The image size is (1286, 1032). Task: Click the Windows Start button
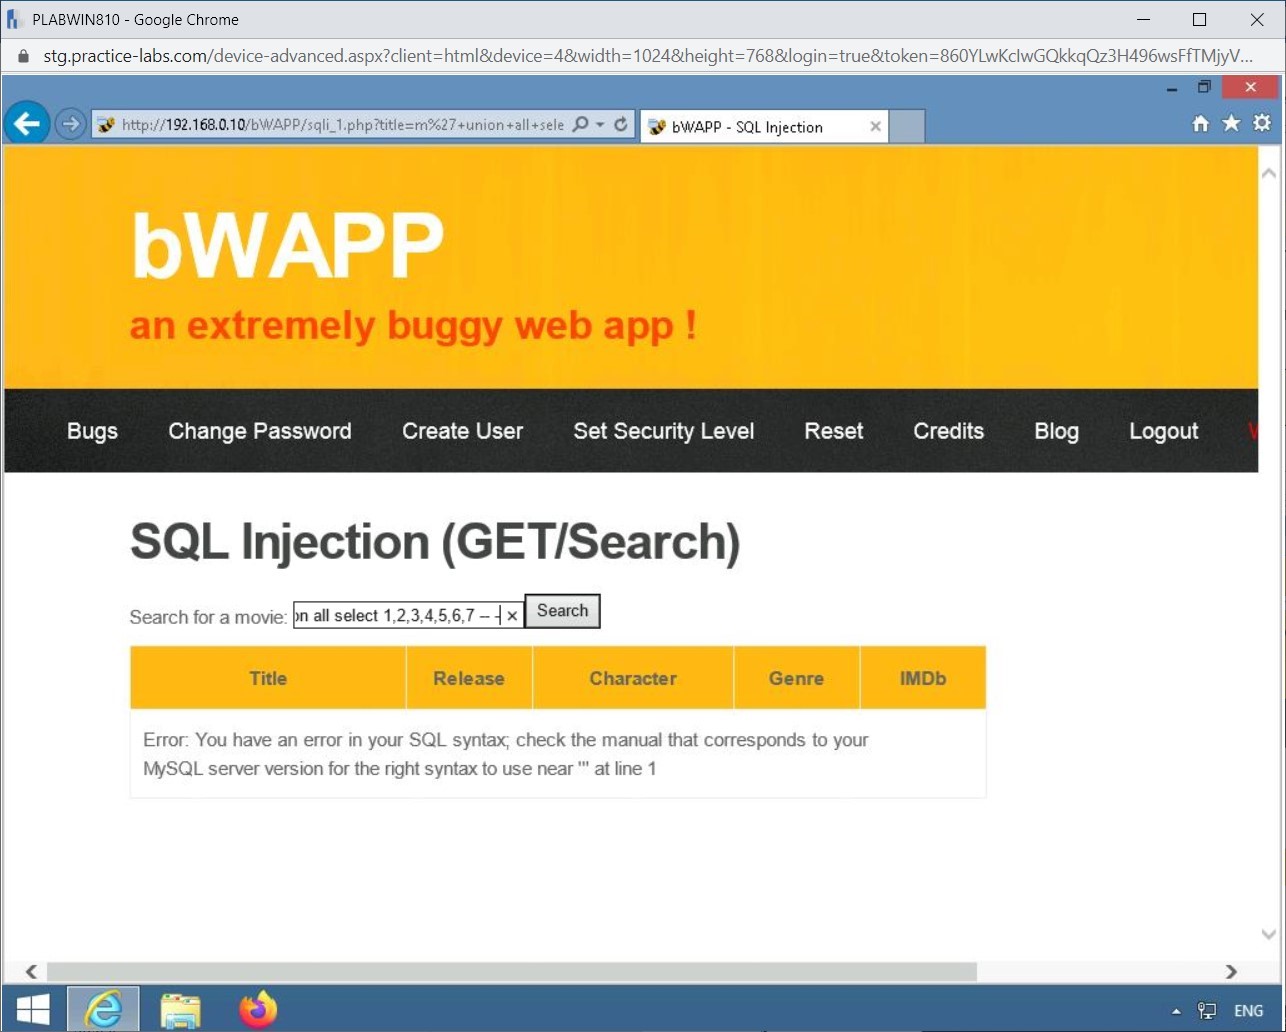pyautogui.click(x=33, y=1009)
